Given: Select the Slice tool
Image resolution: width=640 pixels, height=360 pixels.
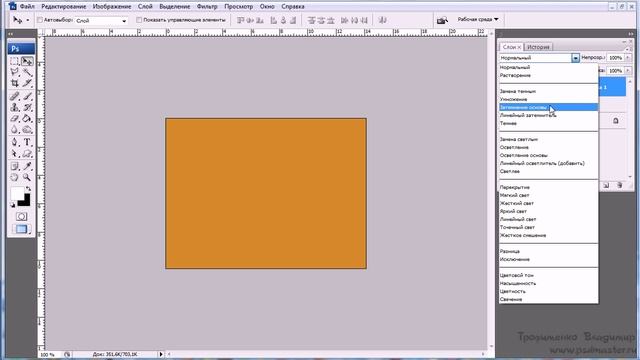Looking at the screenshot, I should (27, 83).
